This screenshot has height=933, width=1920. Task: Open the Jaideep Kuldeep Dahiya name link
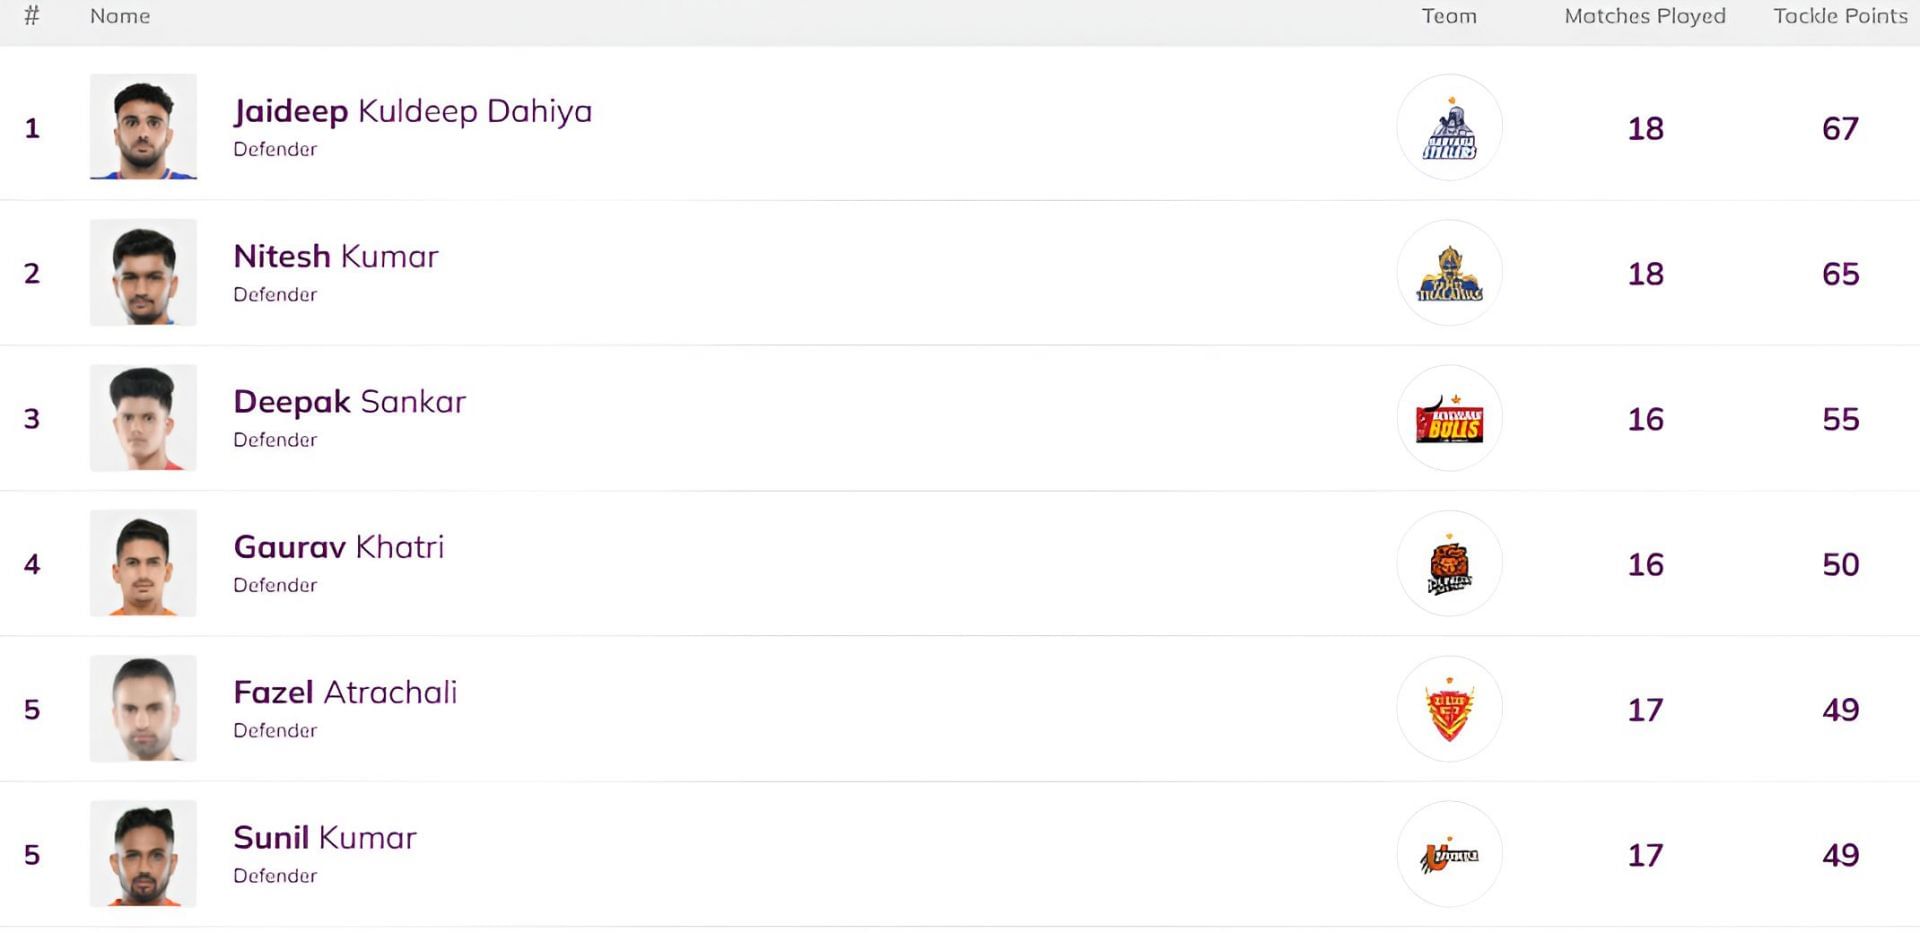(x=412, y=111)
